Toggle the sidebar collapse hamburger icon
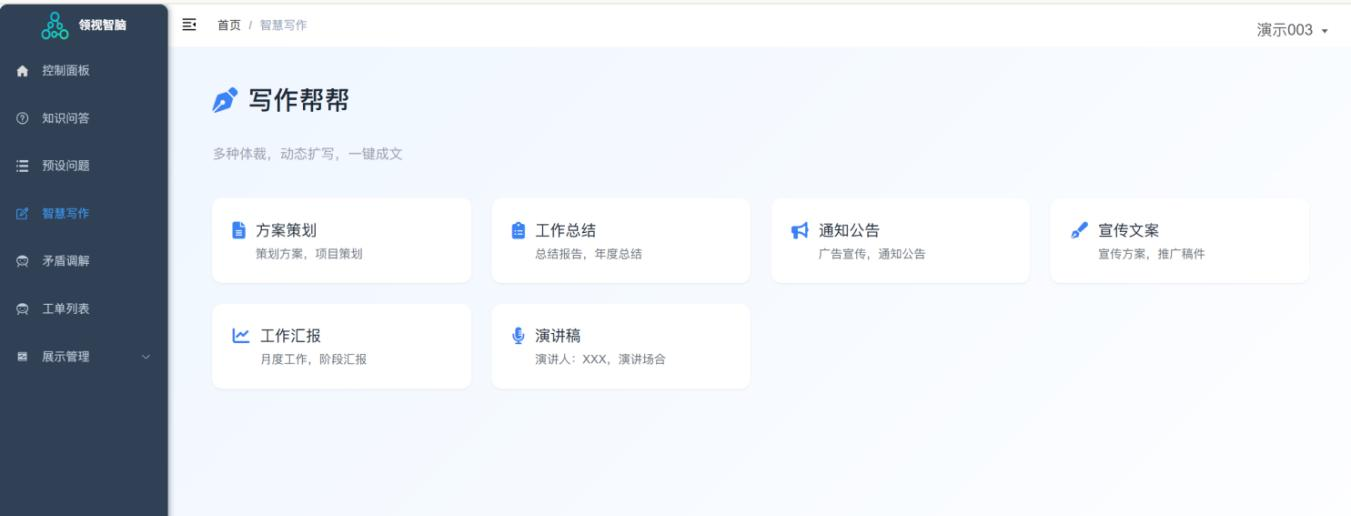The height and width of the screenshot is (516, 1351). tap(189, 24)
